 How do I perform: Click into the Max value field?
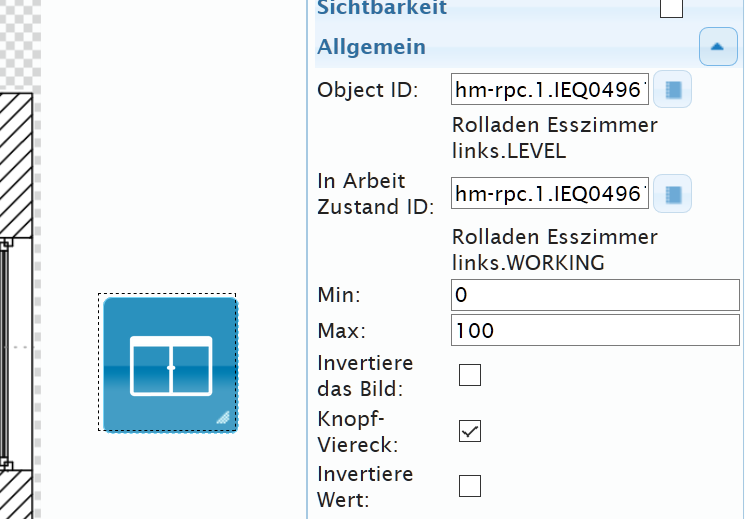click(595, 330)
